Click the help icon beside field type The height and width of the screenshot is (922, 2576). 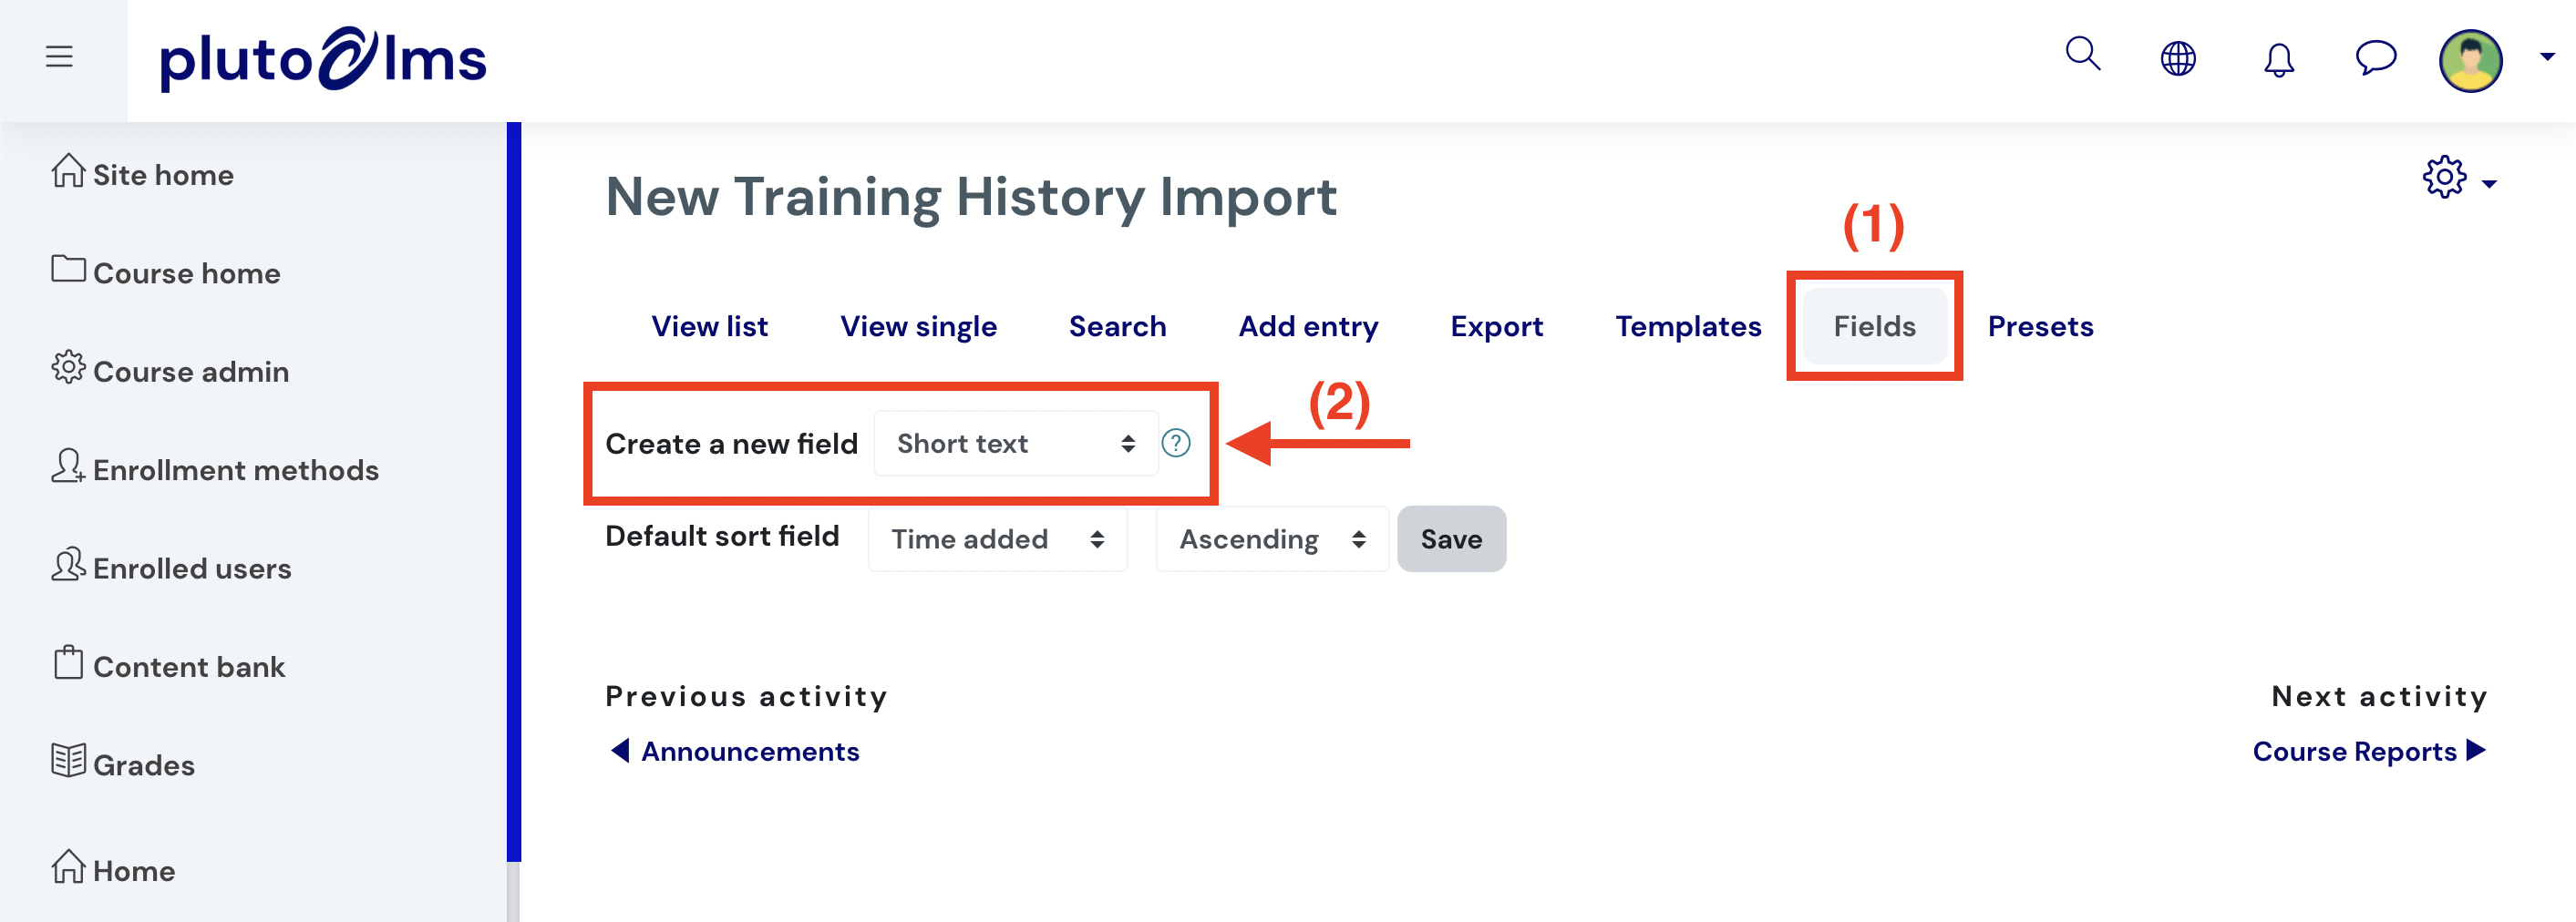click(1176, 443)
